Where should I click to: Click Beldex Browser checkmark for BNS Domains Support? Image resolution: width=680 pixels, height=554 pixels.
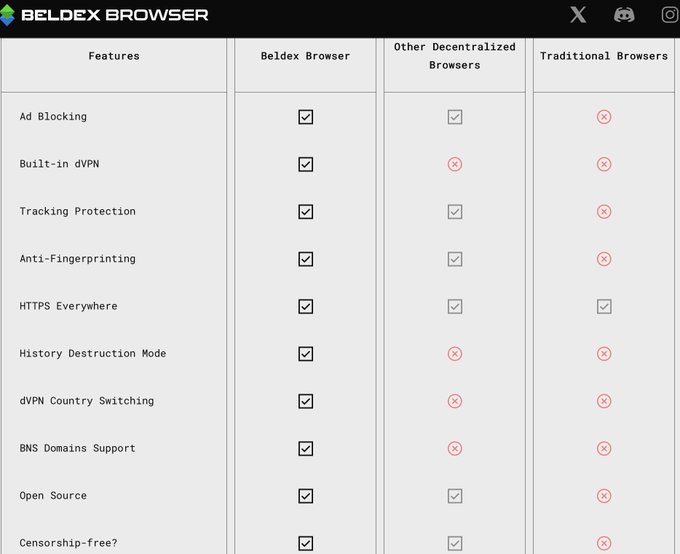[x=306, y=448]
